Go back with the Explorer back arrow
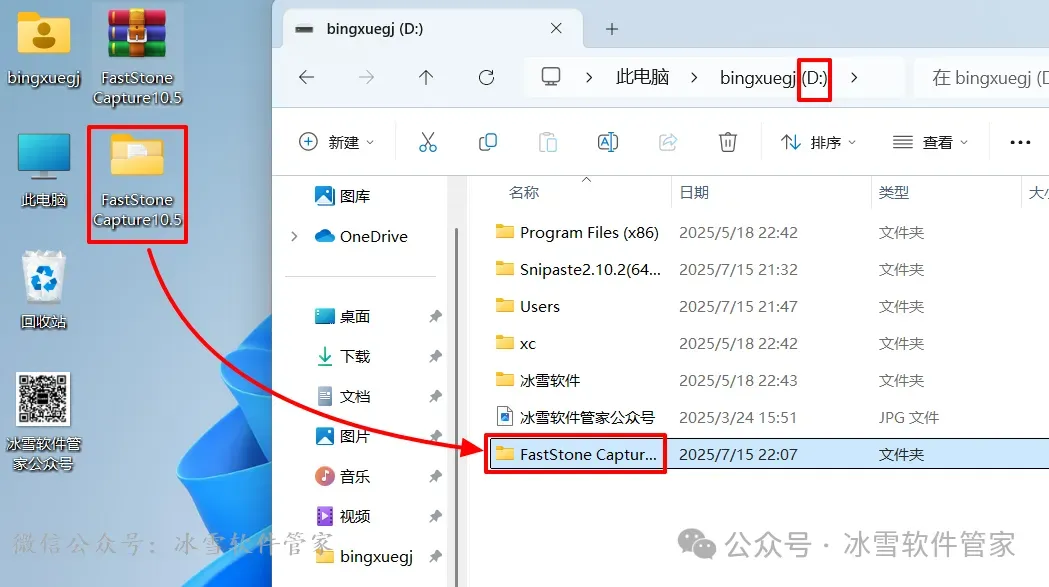This screenshot has height=587, width=1049. click(x=306, y=78)
